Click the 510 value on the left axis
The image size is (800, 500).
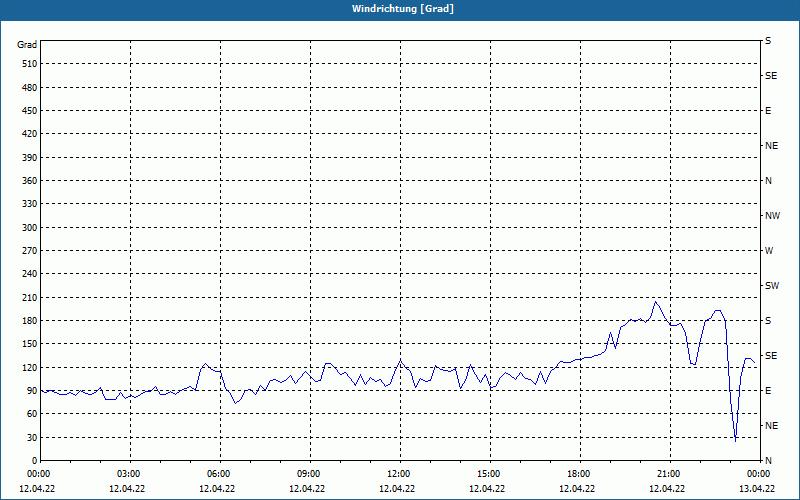[30, 64]
